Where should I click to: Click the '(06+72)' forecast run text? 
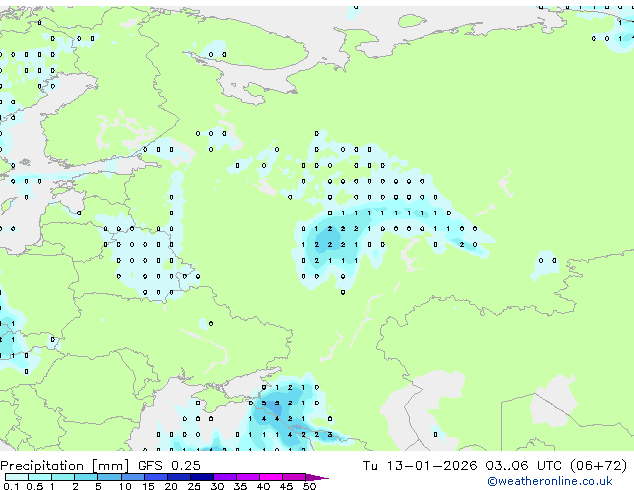[598, 466]
